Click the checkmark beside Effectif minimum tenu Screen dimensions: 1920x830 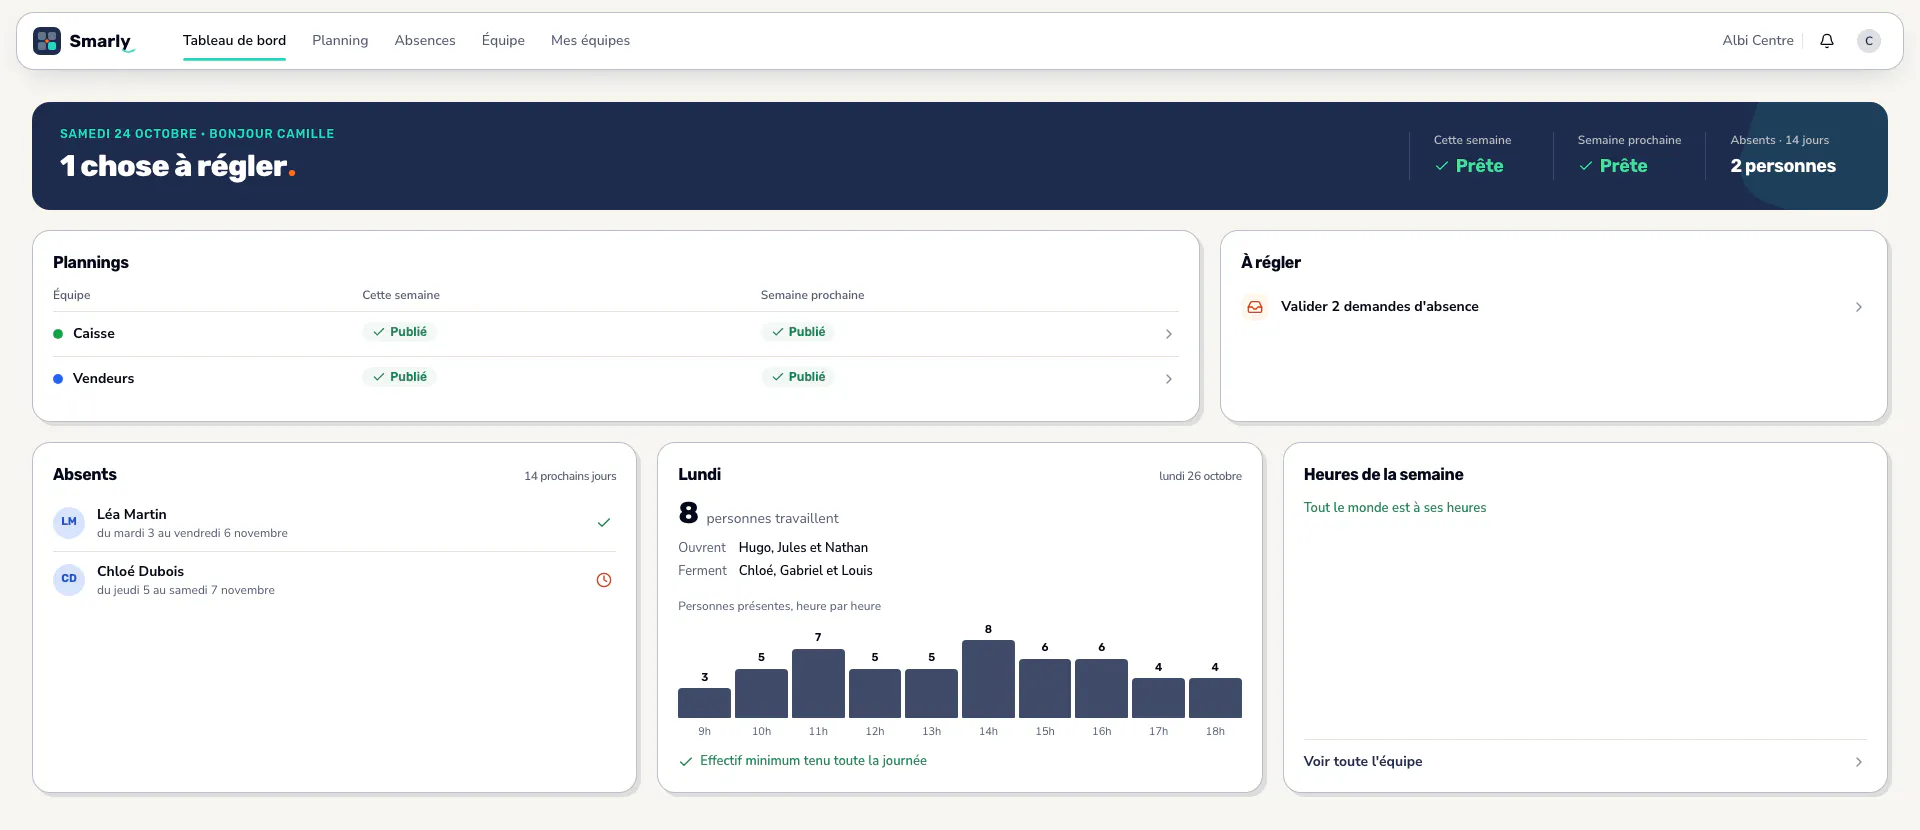686,761
